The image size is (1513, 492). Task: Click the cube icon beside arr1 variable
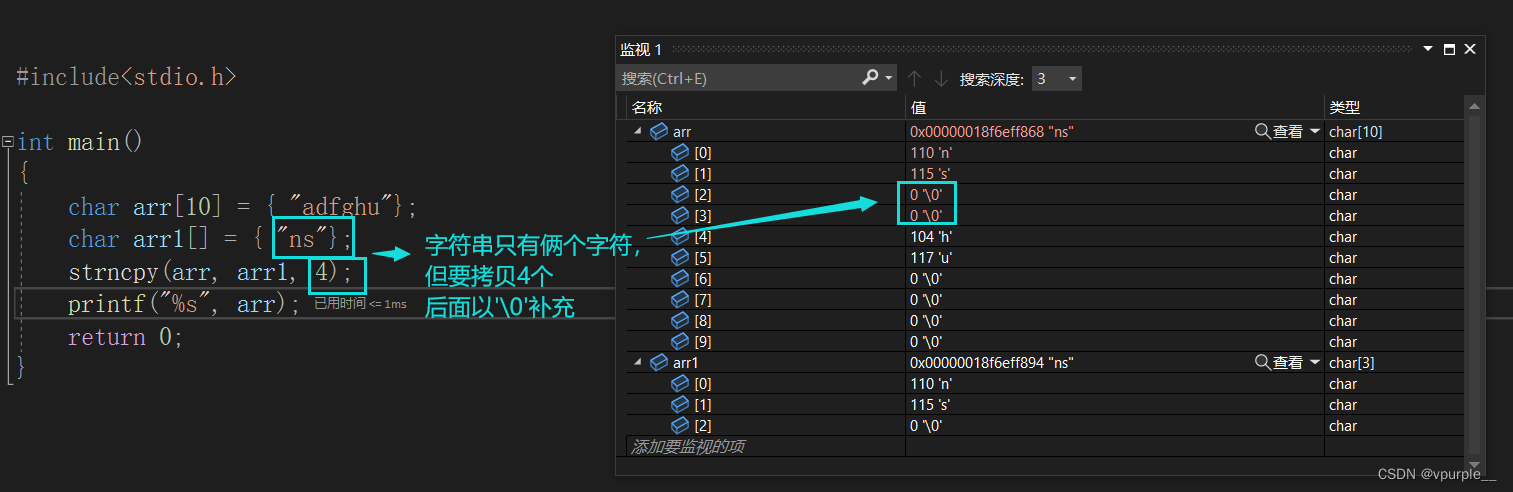pyautogui.click(x=659, y=362)
